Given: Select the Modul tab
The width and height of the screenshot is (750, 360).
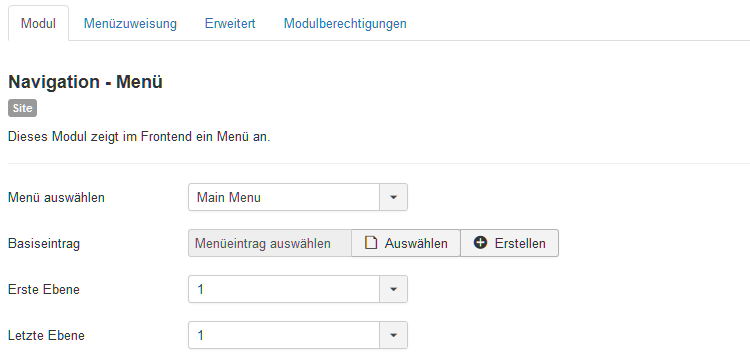Looking at the screenshot, I should click(38, 23).
